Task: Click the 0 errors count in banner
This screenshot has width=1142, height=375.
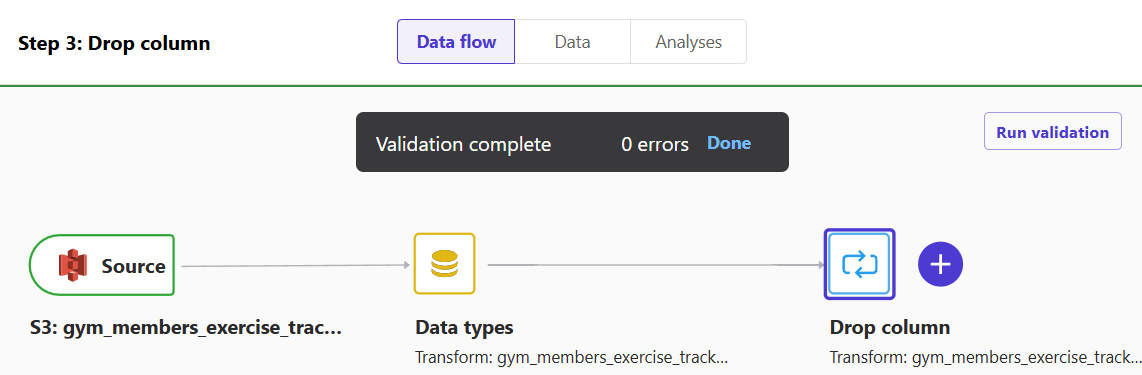Action: coord(655,144)
